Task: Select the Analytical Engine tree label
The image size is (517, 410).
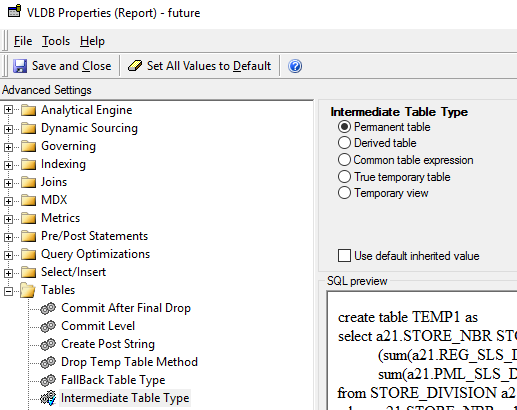Action: [x=86, y=110]
